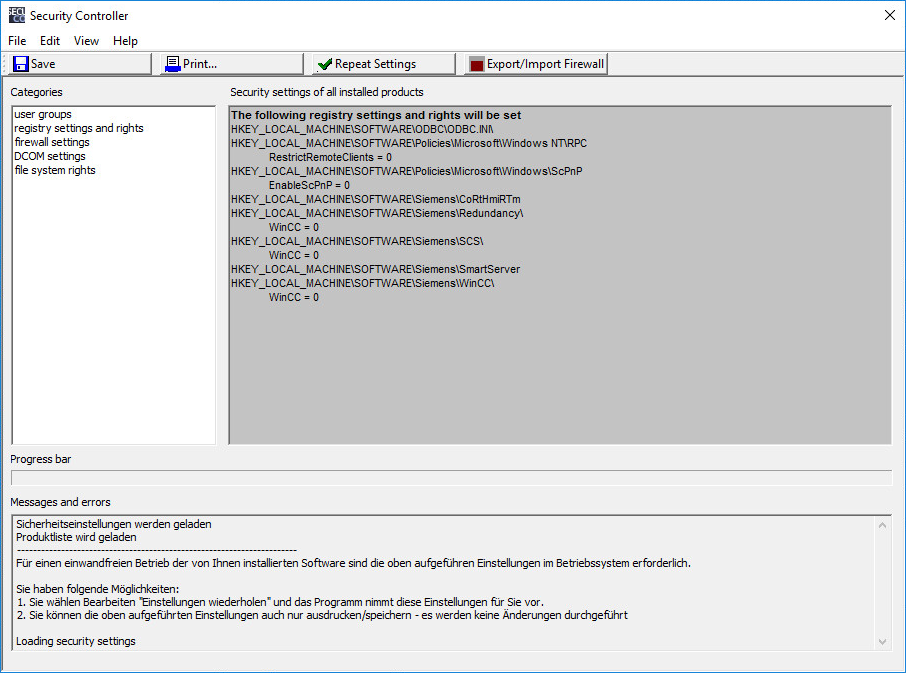This screenshot has height=673, width=906.
Task: Click 'Security settings of all installed products' label
Action: coord(327,92)
